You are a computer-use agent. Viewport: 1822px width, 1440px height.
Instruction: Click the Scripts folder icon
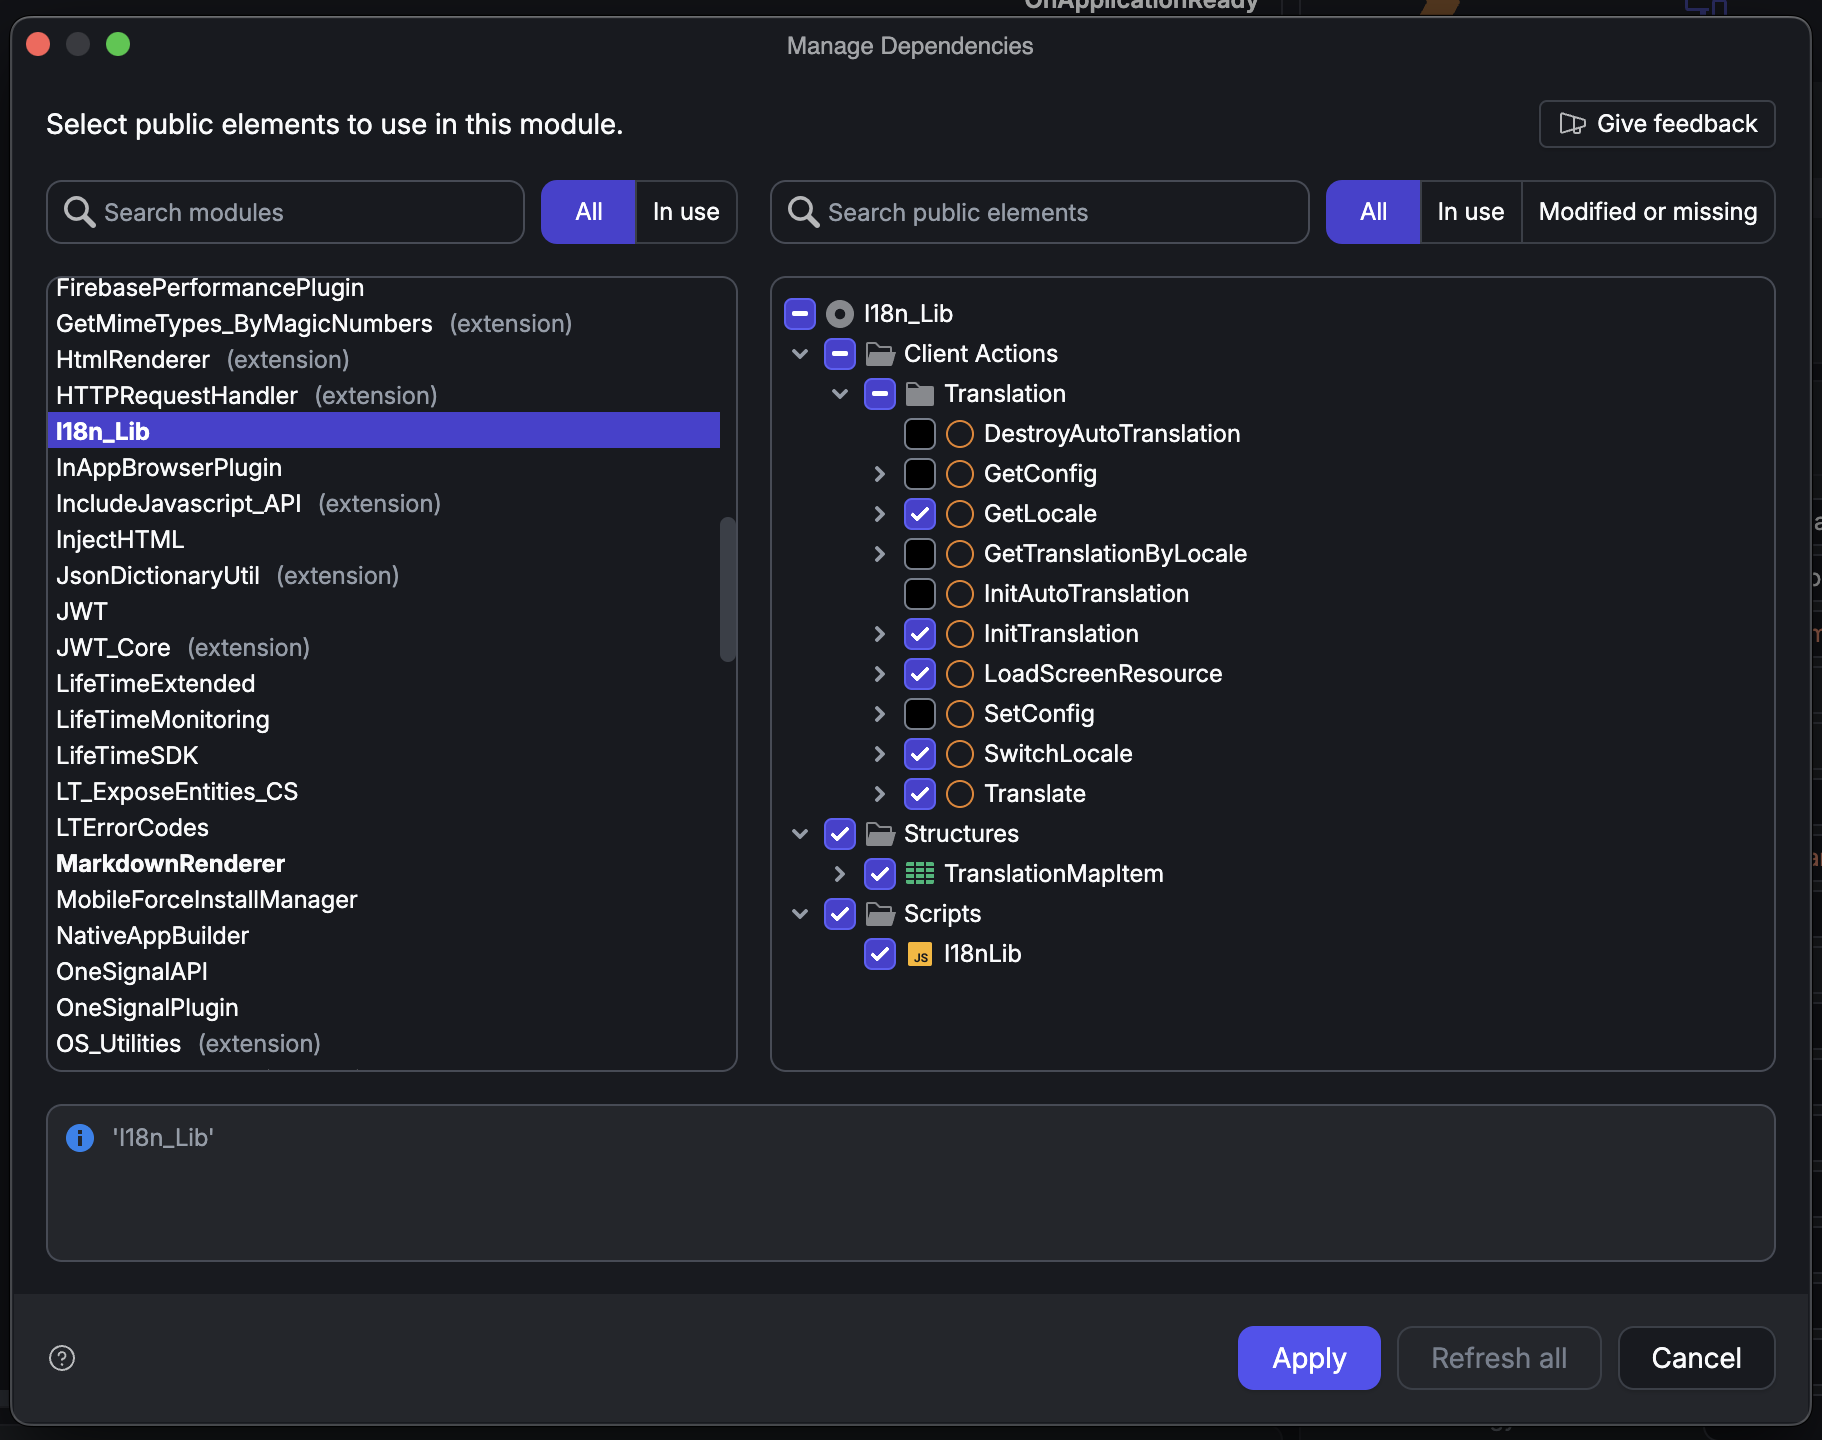click(x=880, y=914)
